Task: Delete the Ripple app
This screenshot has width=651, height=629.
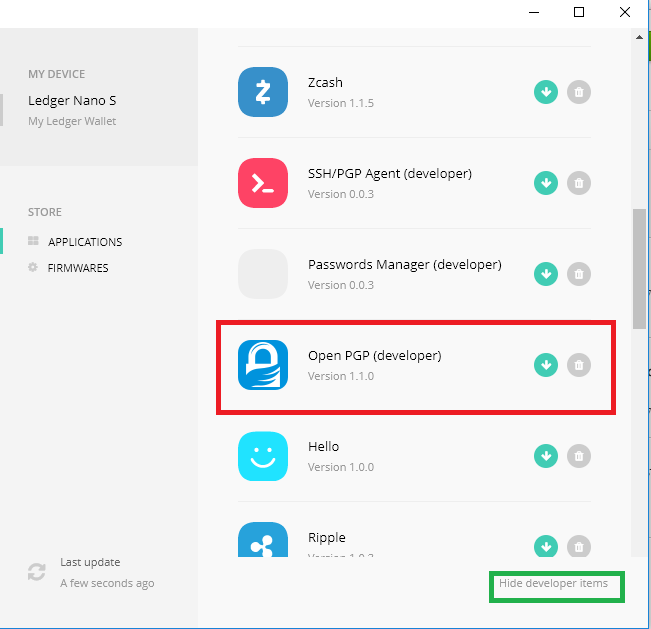Action: click(579, 546)
